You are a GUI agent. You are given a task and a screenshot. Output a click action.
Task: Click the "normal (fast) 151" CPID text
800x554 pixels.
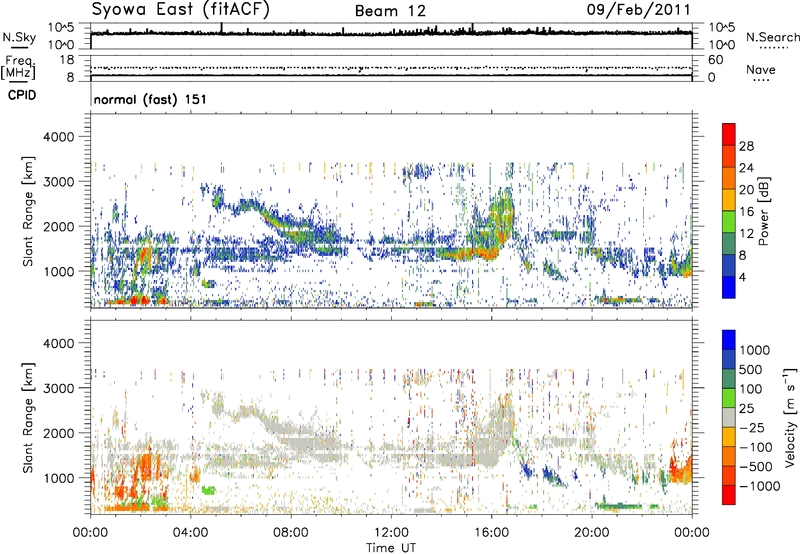click(x=151, y=99)
